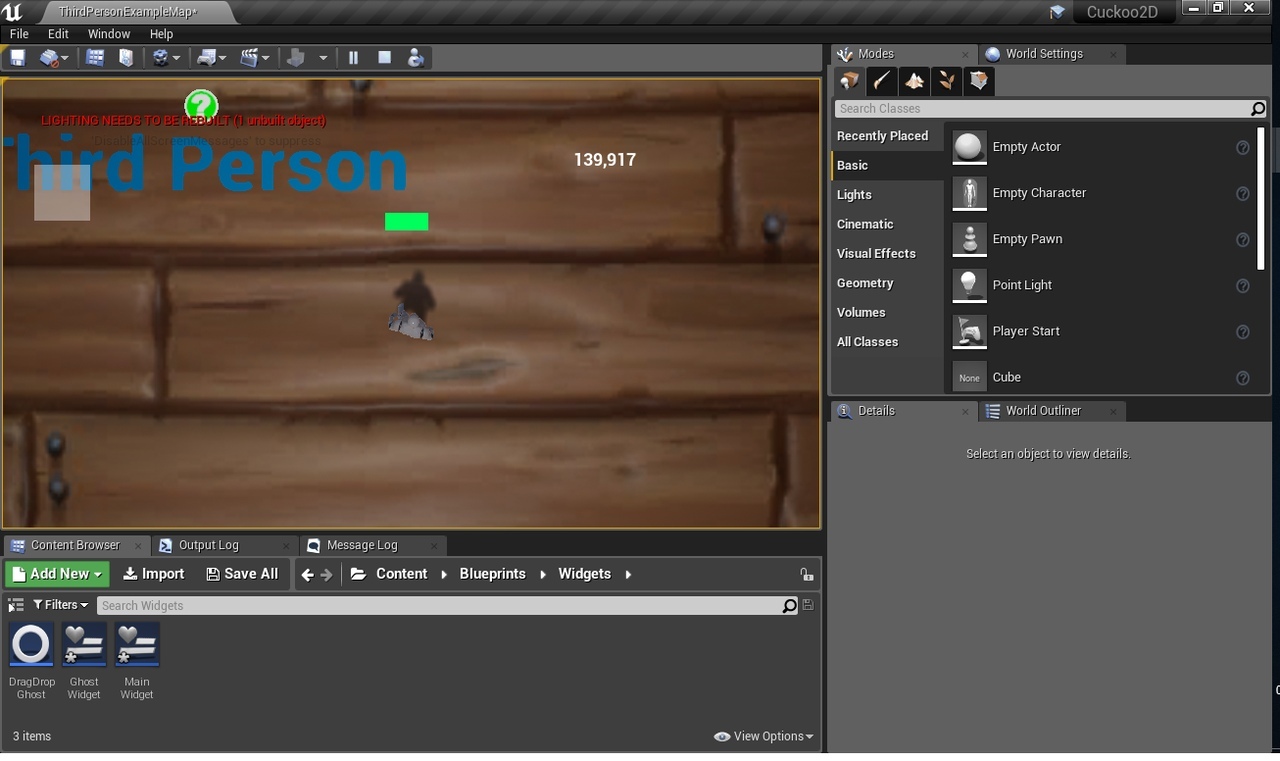Select the Volumes category
Viewport: 1280px width, 761px height.
861,313
